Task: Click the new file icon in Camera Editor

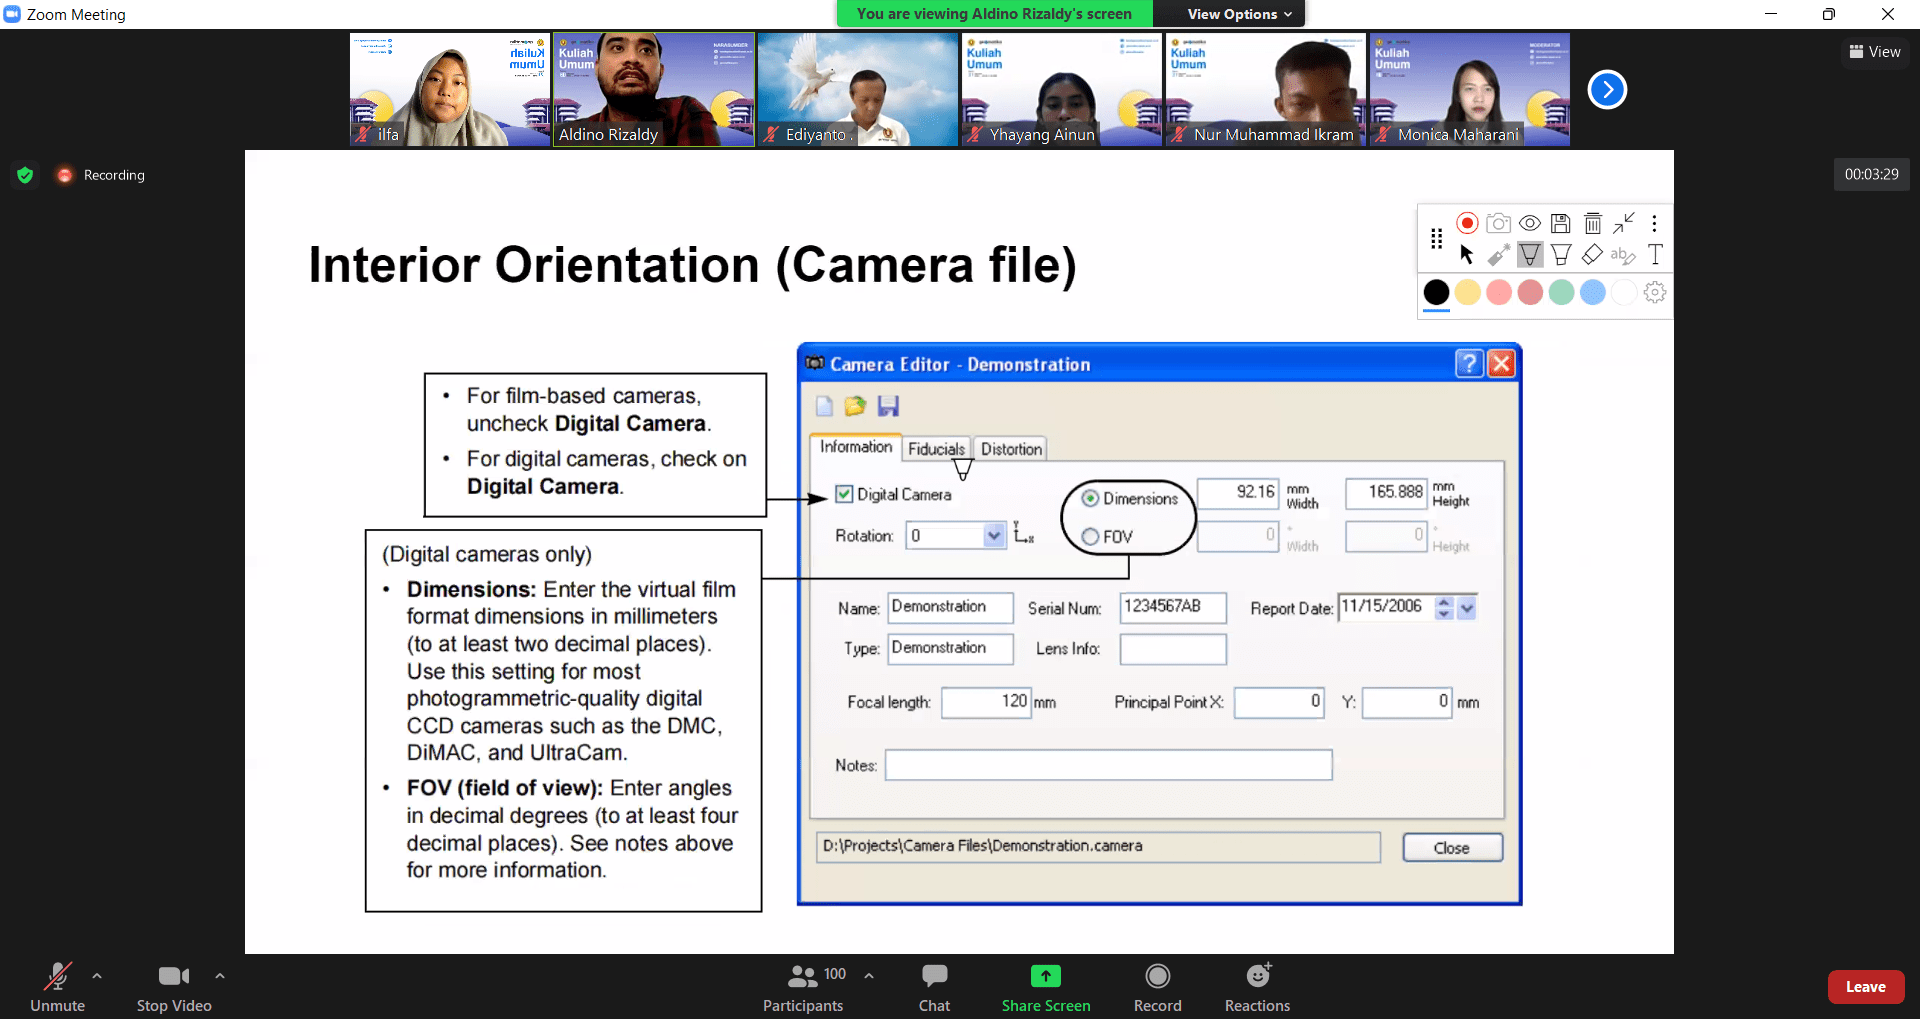Action: coord(824,406)
